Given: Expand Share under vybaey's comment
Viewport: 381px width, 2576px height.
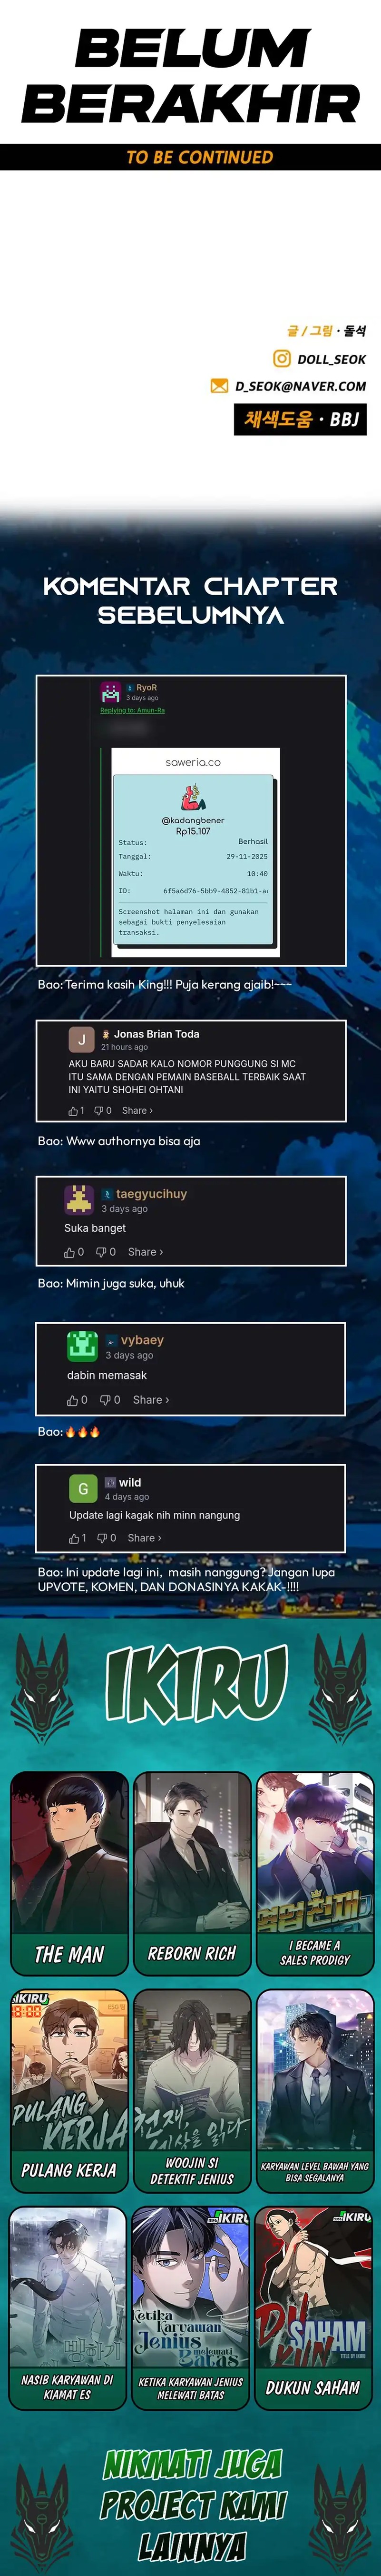Looking at the screenshot, I should coord(151,1399).
